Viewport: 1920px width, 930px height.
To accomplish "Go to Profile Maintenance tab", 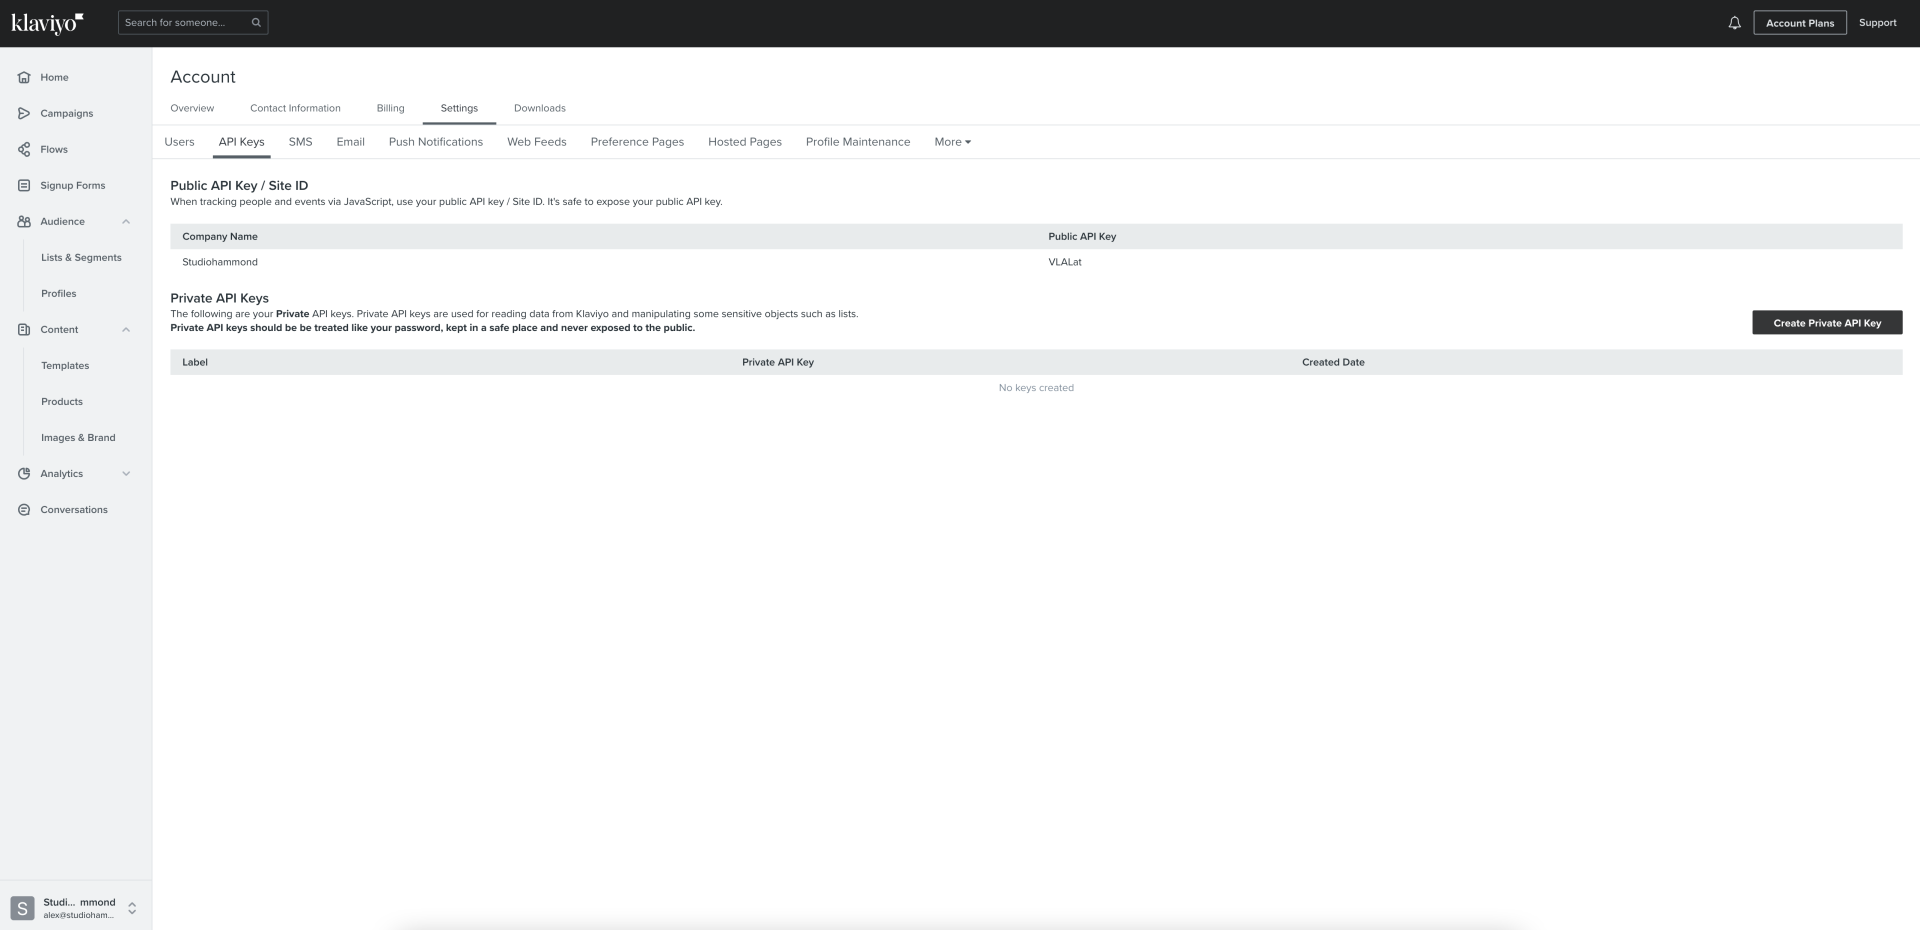I will click(857, 142).
